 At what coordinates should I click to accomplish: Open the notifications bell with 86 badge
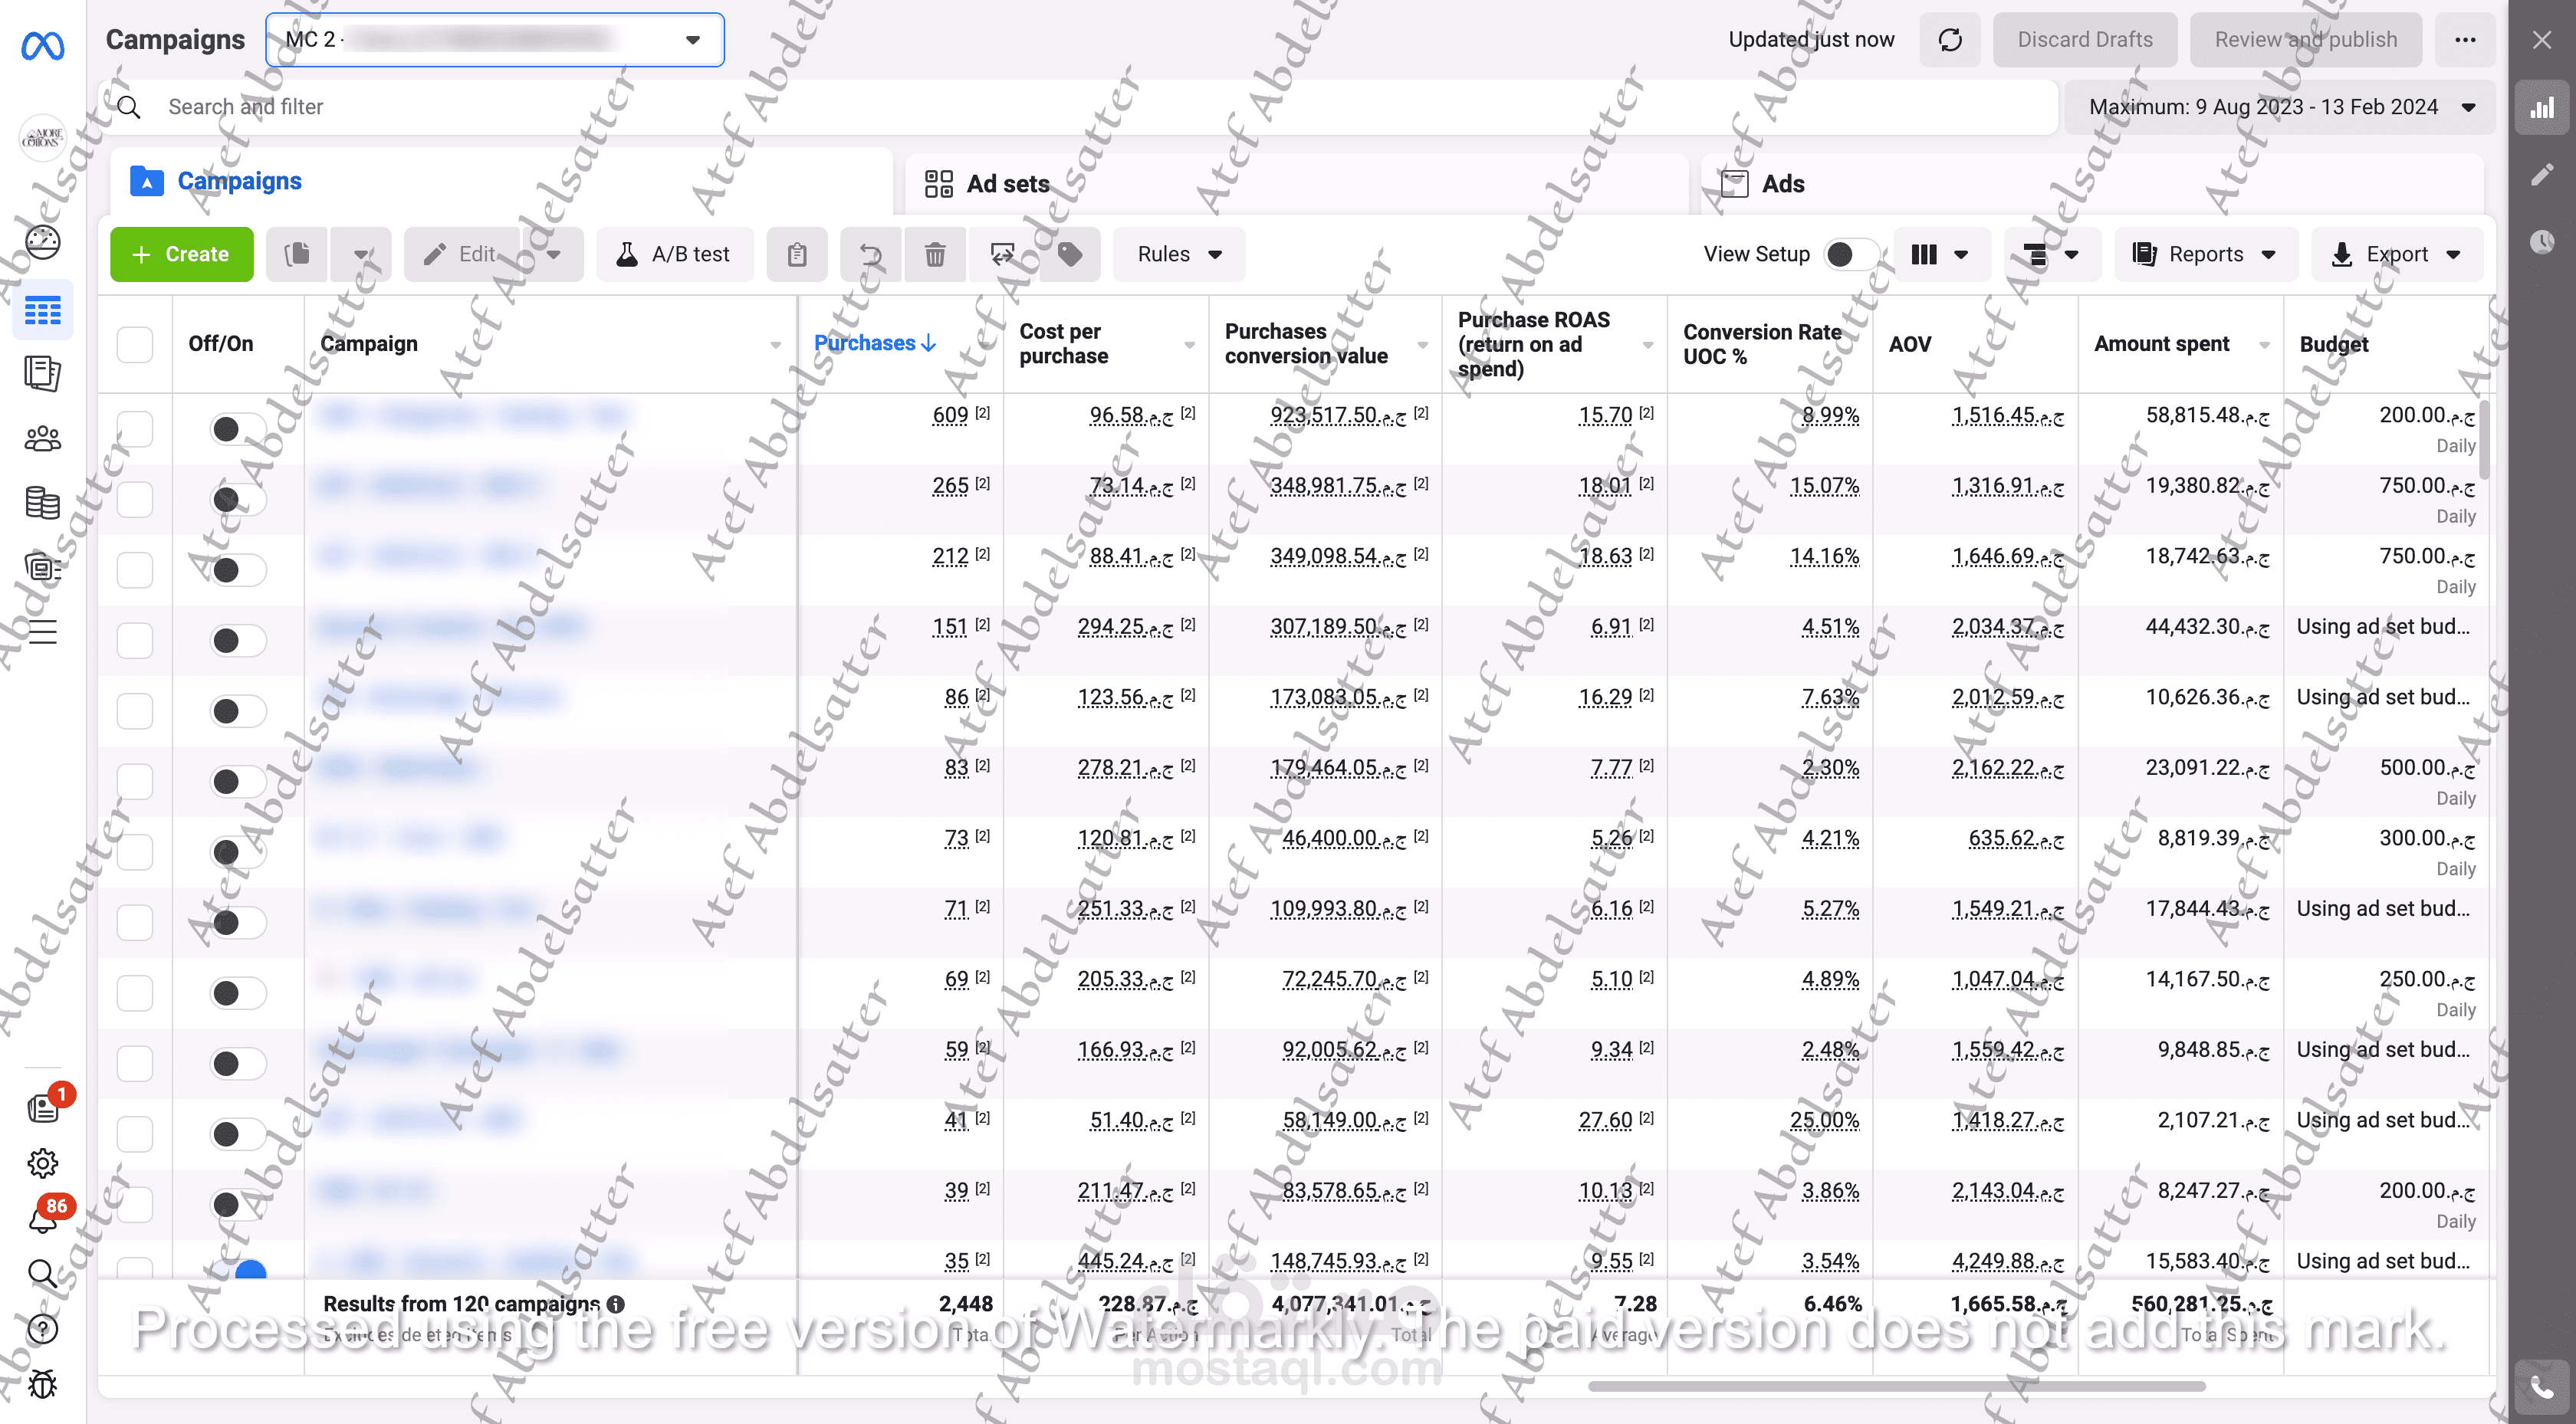tap(42, 1219)
